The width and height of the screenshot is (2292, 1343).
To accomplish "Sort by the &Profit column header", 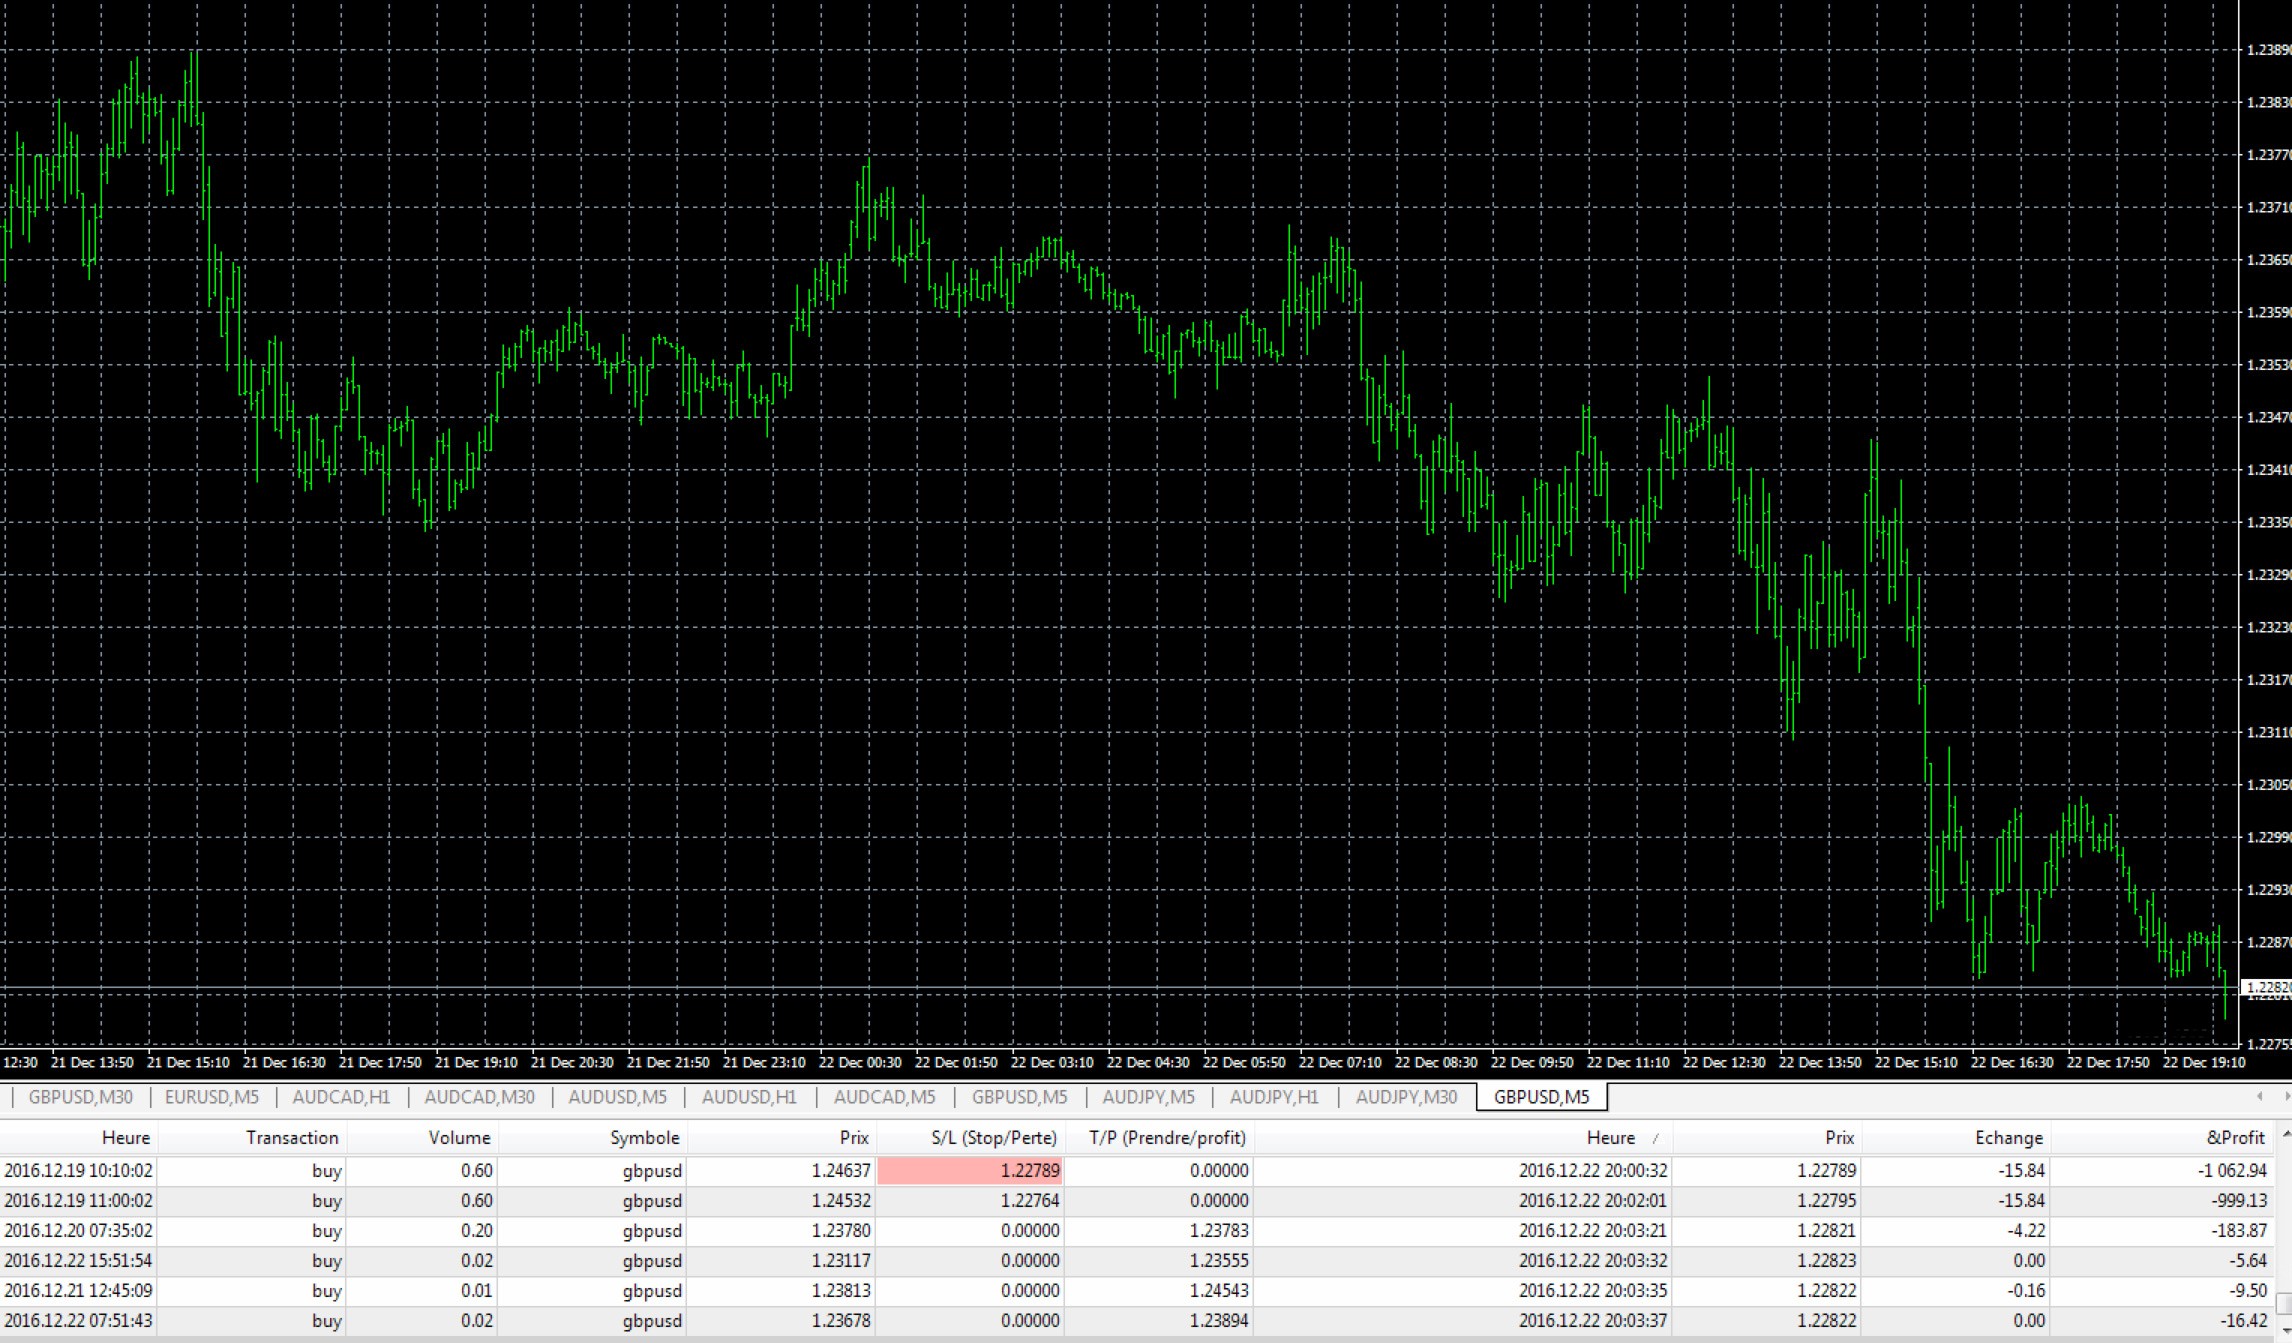I will [2234, 1138].
